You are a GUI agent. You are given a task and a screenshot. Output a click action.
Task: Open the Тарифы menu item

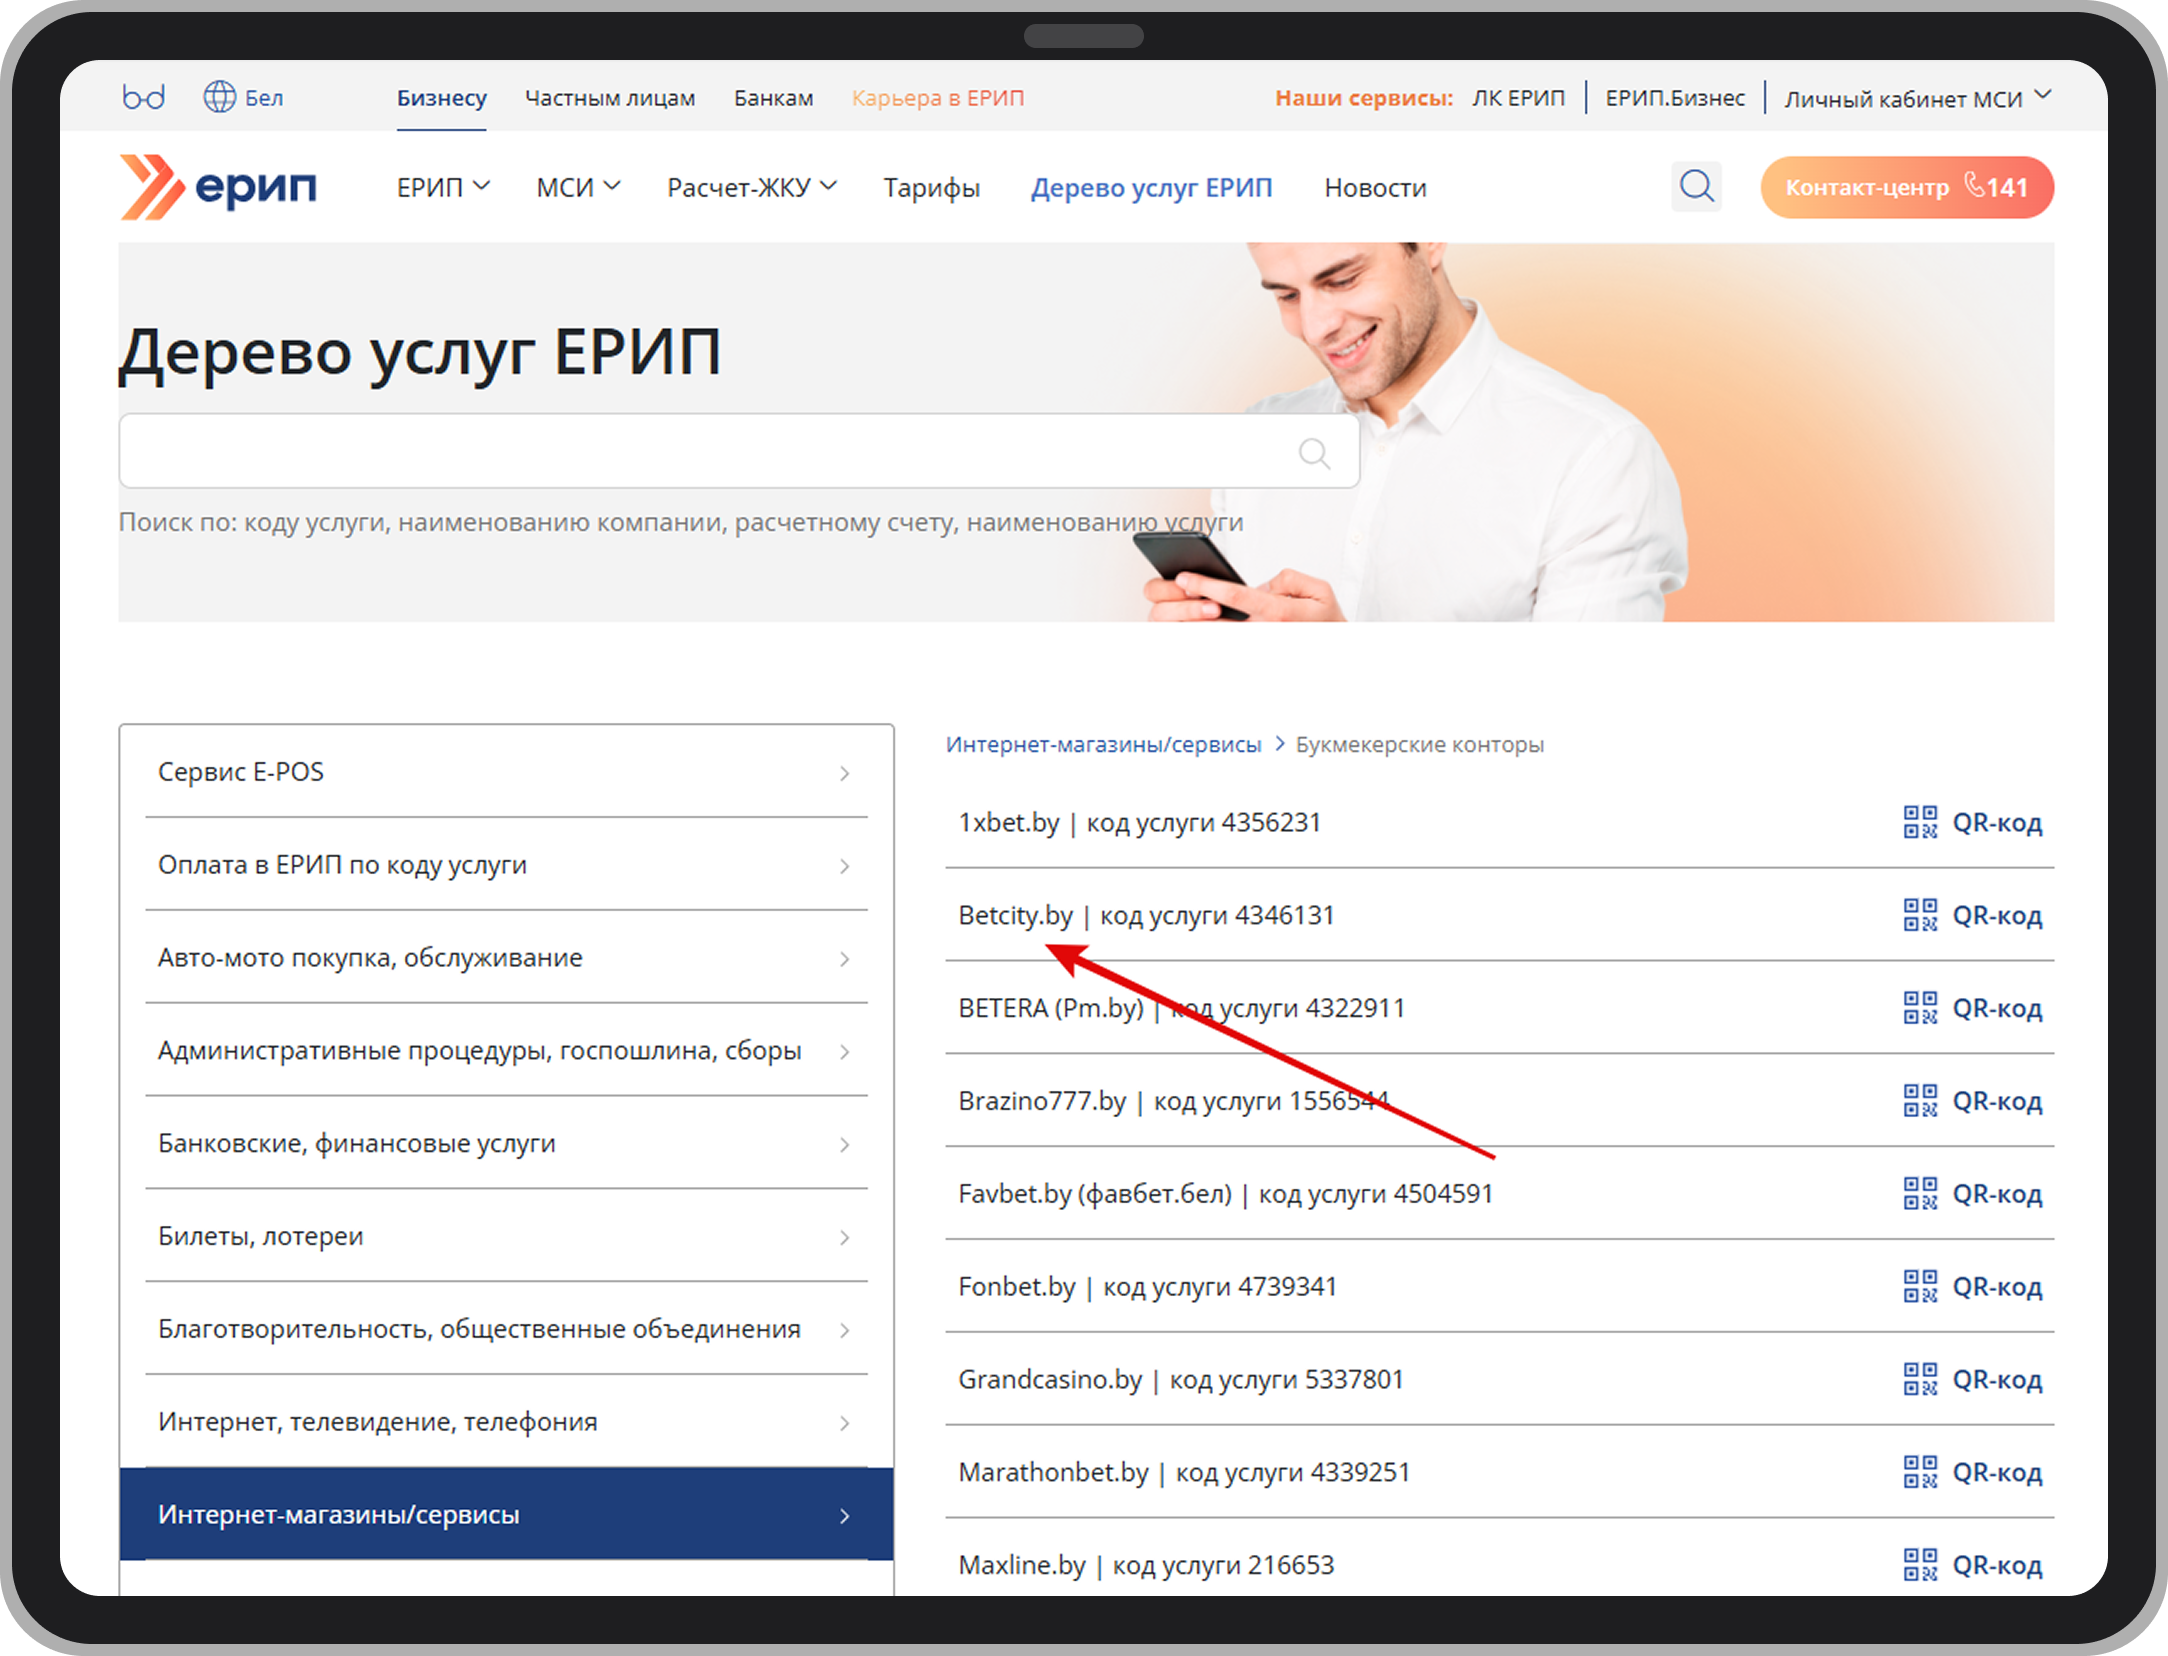931,188
